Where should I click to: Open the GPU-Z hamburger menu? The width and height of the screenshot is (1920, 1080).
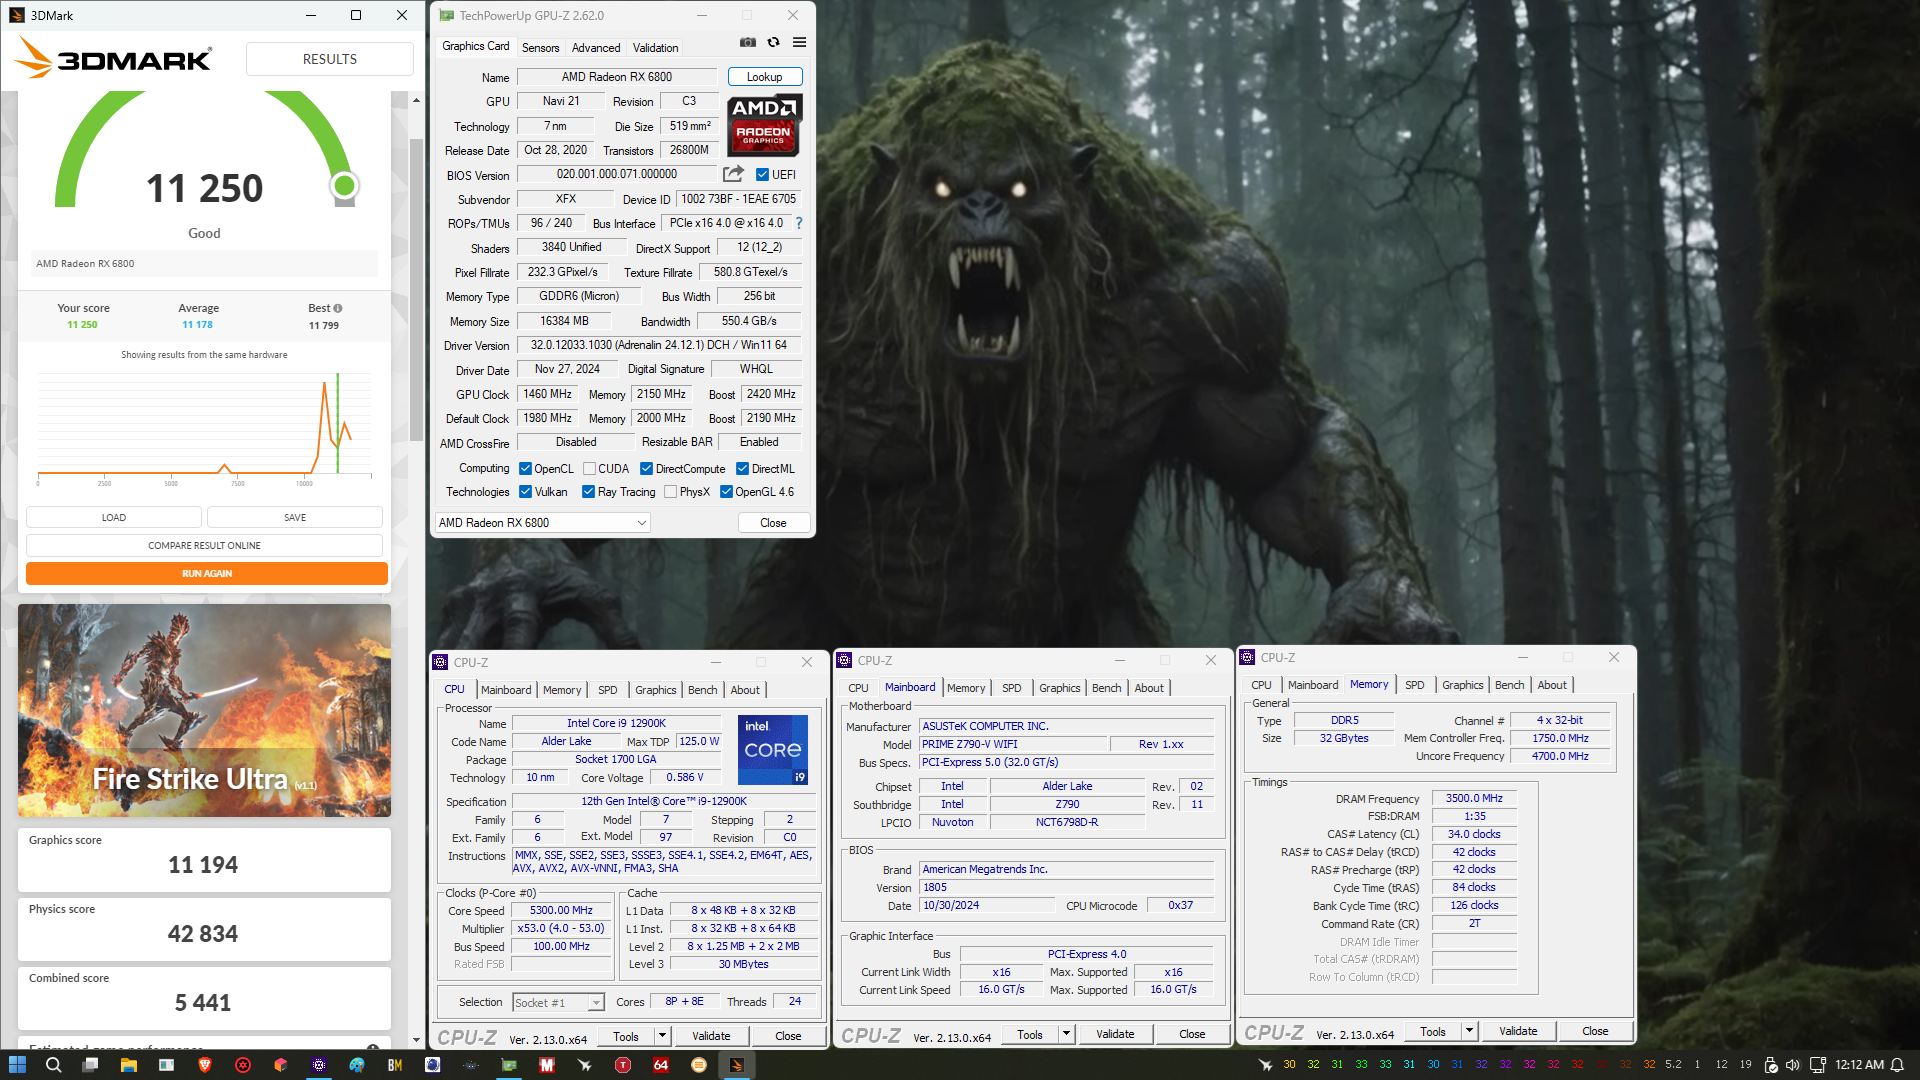tap(799, 42)
